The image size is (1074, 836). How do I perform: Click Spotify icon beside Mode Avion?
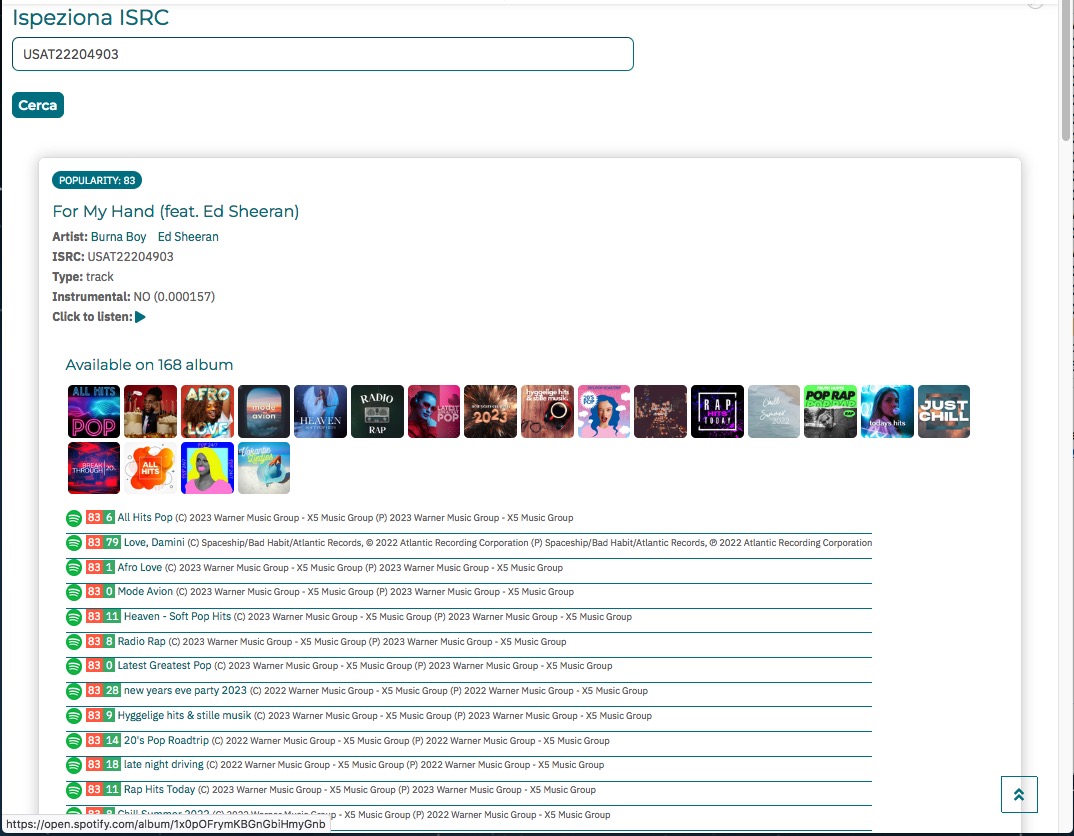pyautogui.click(x=74, y=592)
